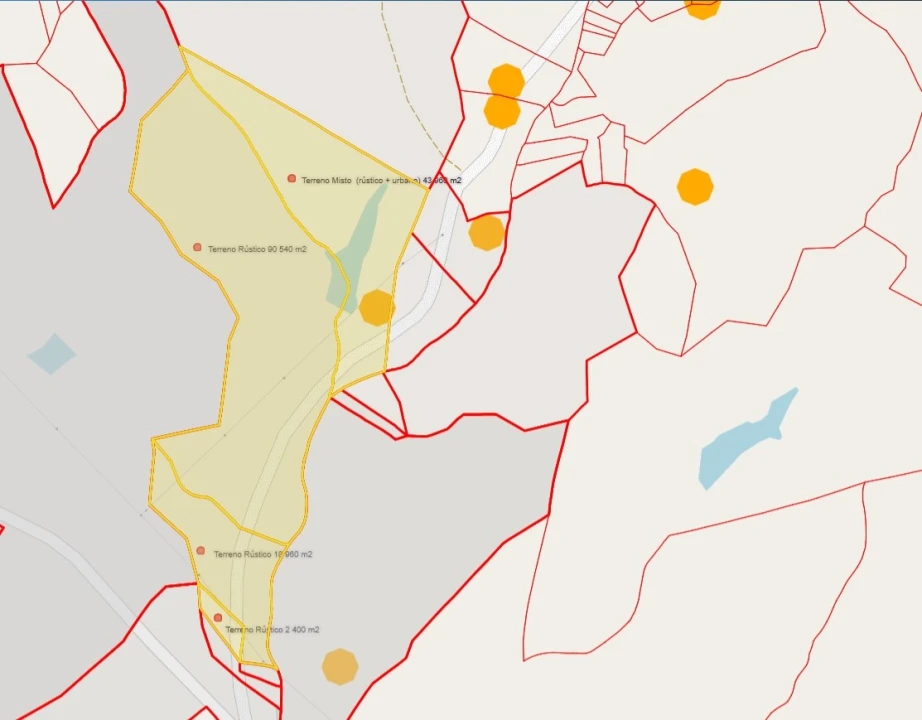This screenshot has width=922, height=720.
Task: Click the red dot beside Terreno Misto
Action: pyautogui.click(x=292, y=178)
